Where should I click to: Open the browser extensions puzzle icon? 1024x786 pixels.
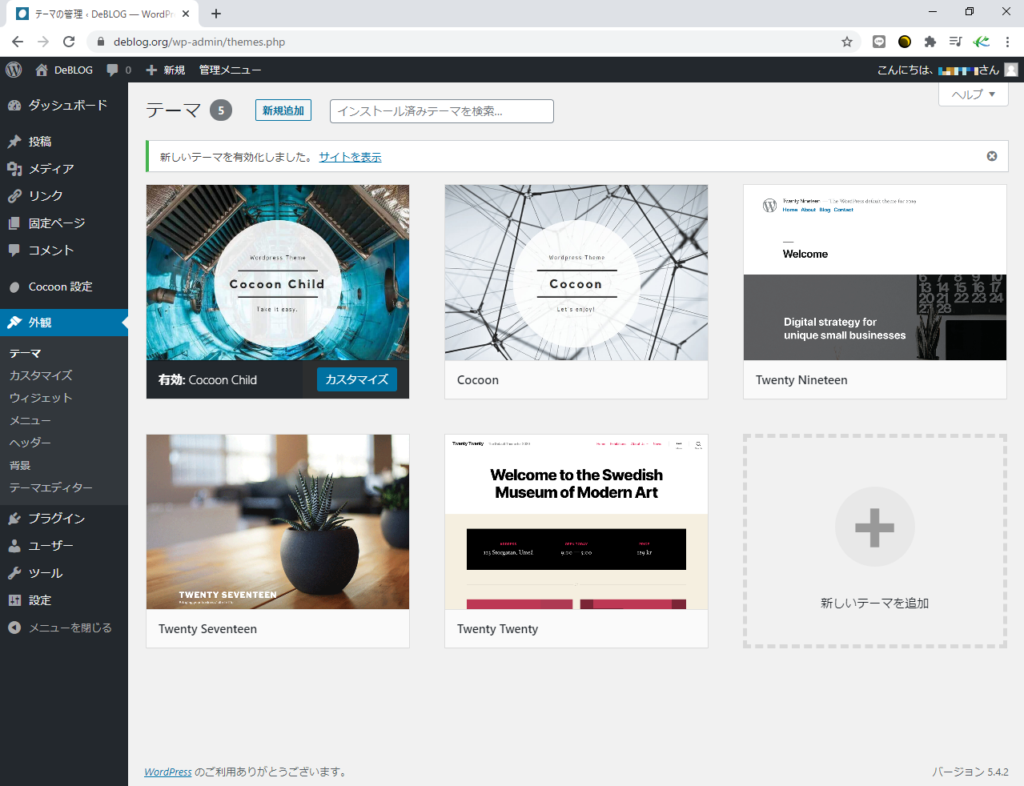click(x=930, y=42)
